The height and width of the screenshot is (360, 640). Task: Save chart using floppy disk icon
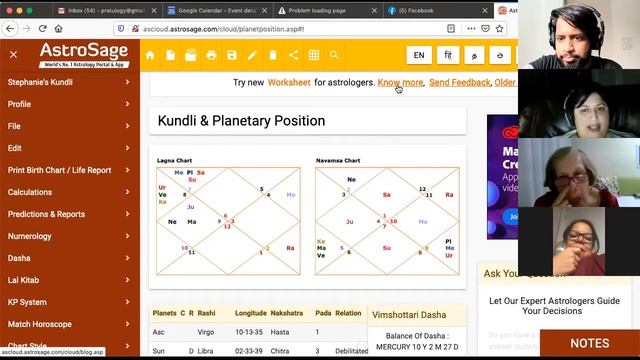click(x=232, y=55)
